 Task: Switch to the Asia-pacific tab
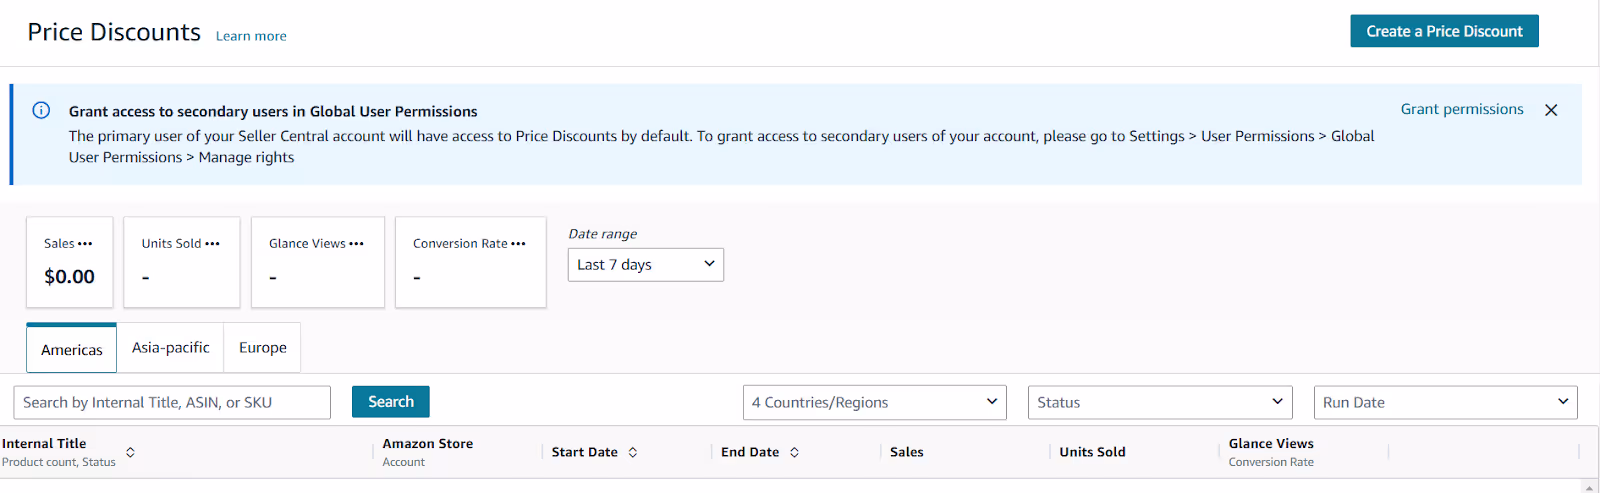click(171, 348)
